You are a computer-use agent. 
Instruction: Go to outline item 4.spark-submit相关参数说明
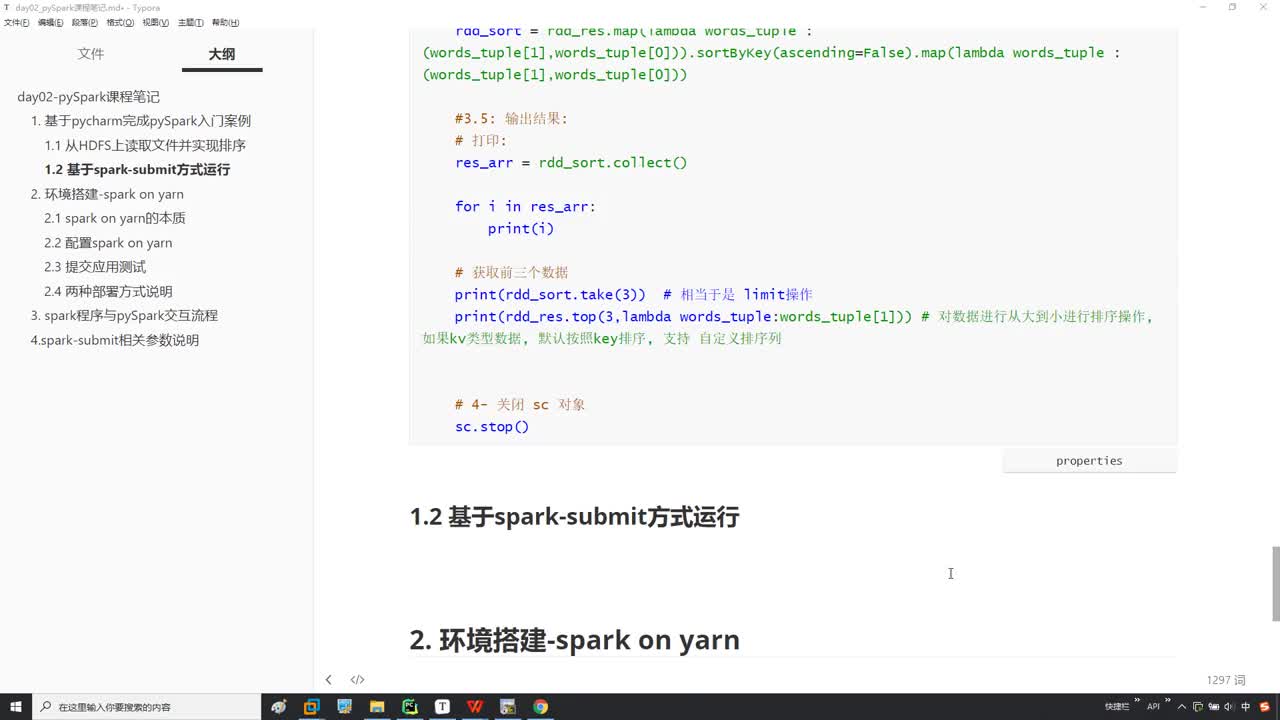click(x=115, y=340)
